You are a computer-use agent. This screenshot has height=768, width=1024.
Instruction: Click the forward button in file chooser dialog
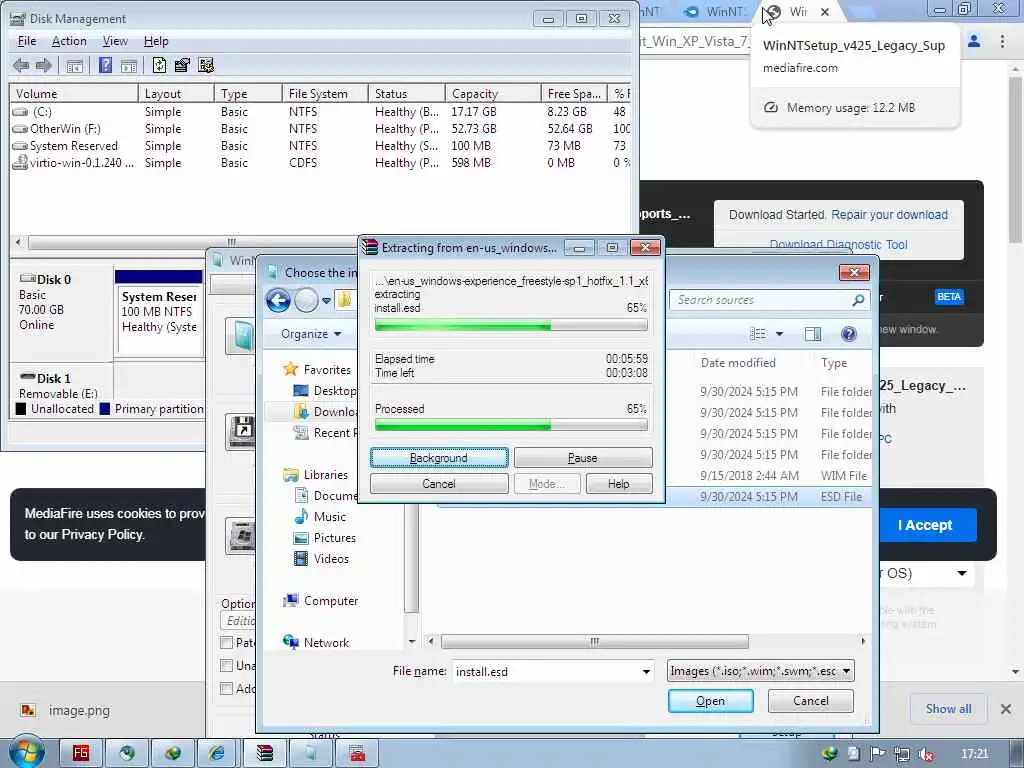click(306, 300)
